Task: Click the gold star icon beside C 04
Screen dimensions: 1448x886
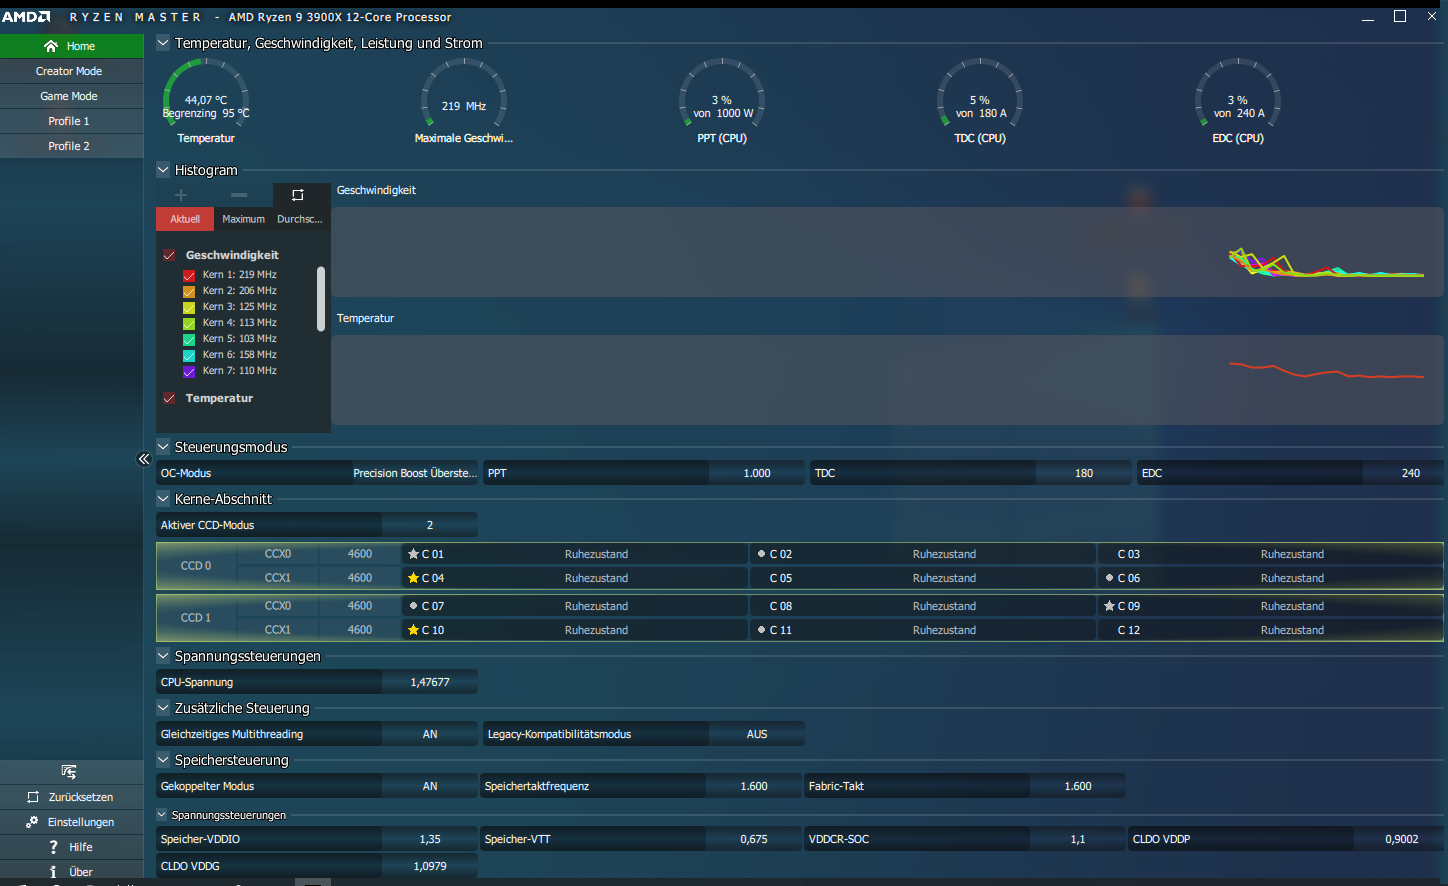Action: coord(413,578)
